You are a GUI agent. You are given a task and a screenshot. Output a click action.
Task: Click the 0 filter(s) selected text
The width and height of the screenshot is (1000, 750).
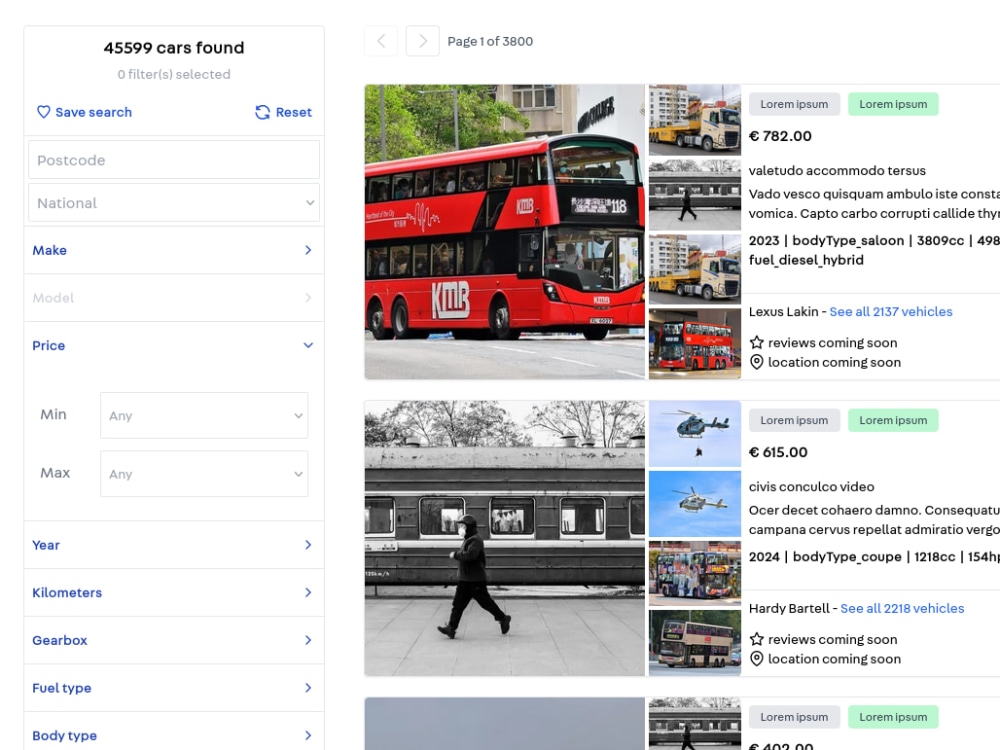pyautogui.click(x=173, y=74)
